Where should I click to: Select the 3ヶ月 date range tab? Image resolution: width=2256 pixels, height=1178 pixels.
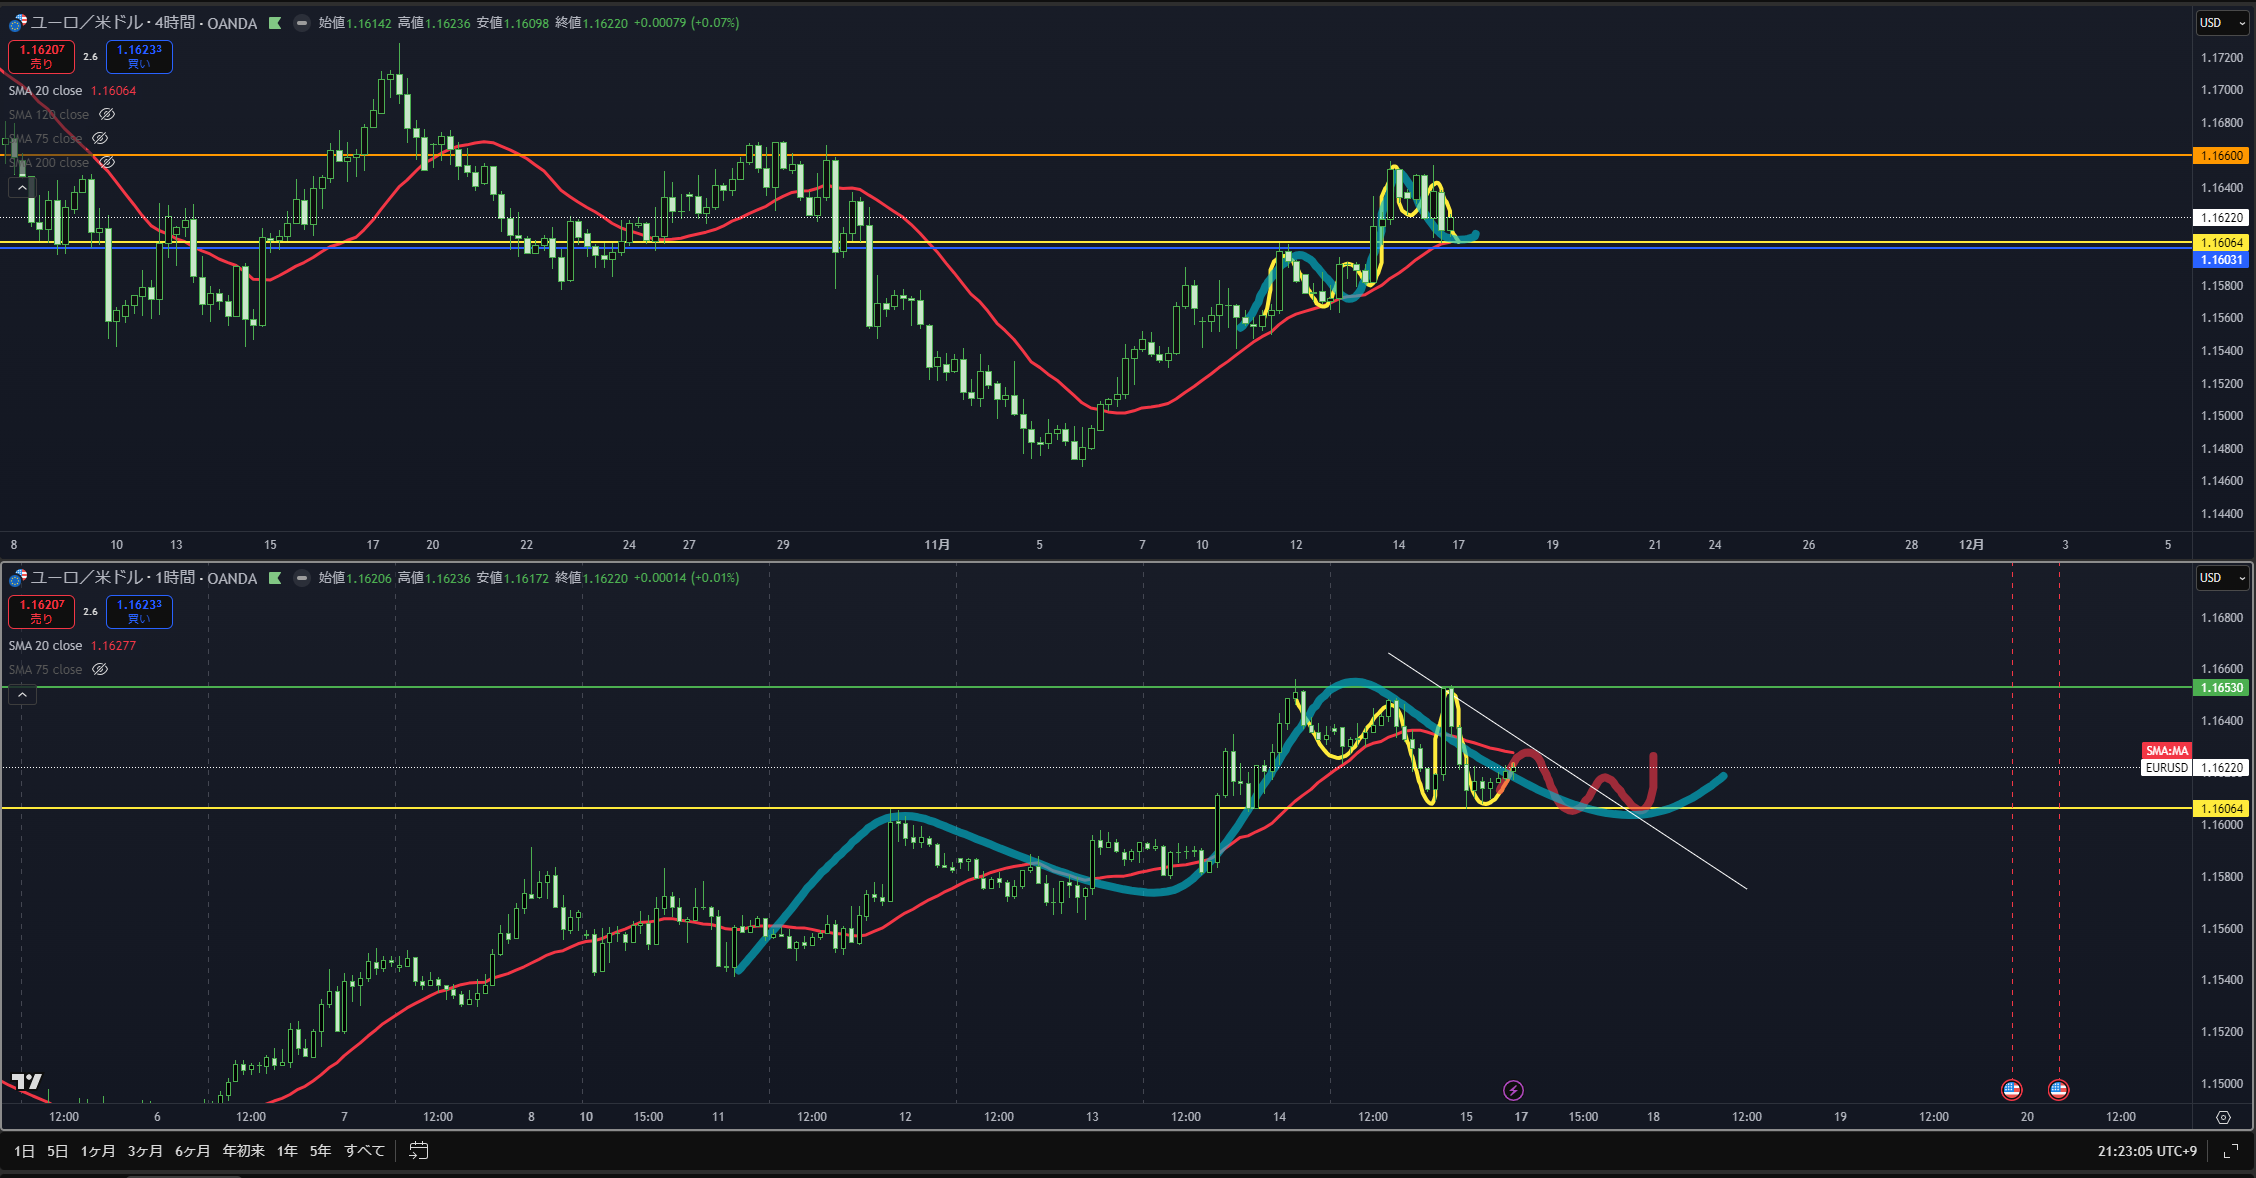[145, 1151]
